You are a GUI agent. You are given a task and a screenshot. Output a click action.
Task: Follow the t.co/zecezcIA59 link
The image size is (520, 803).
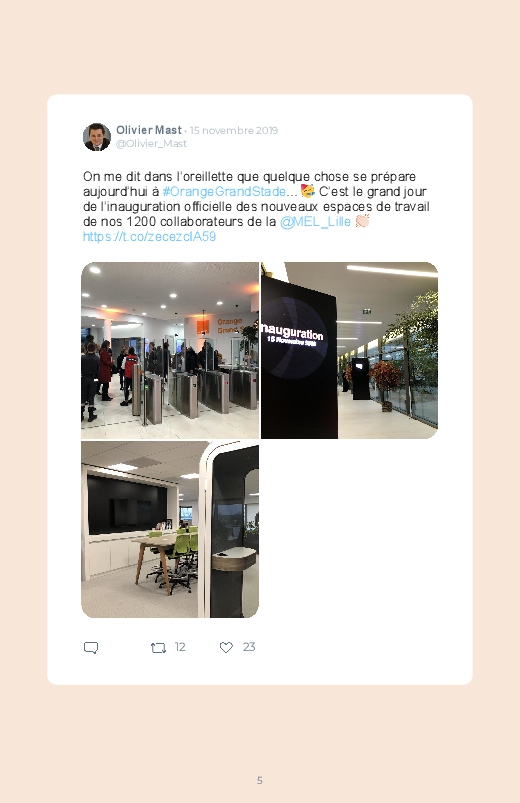point(150,237)
